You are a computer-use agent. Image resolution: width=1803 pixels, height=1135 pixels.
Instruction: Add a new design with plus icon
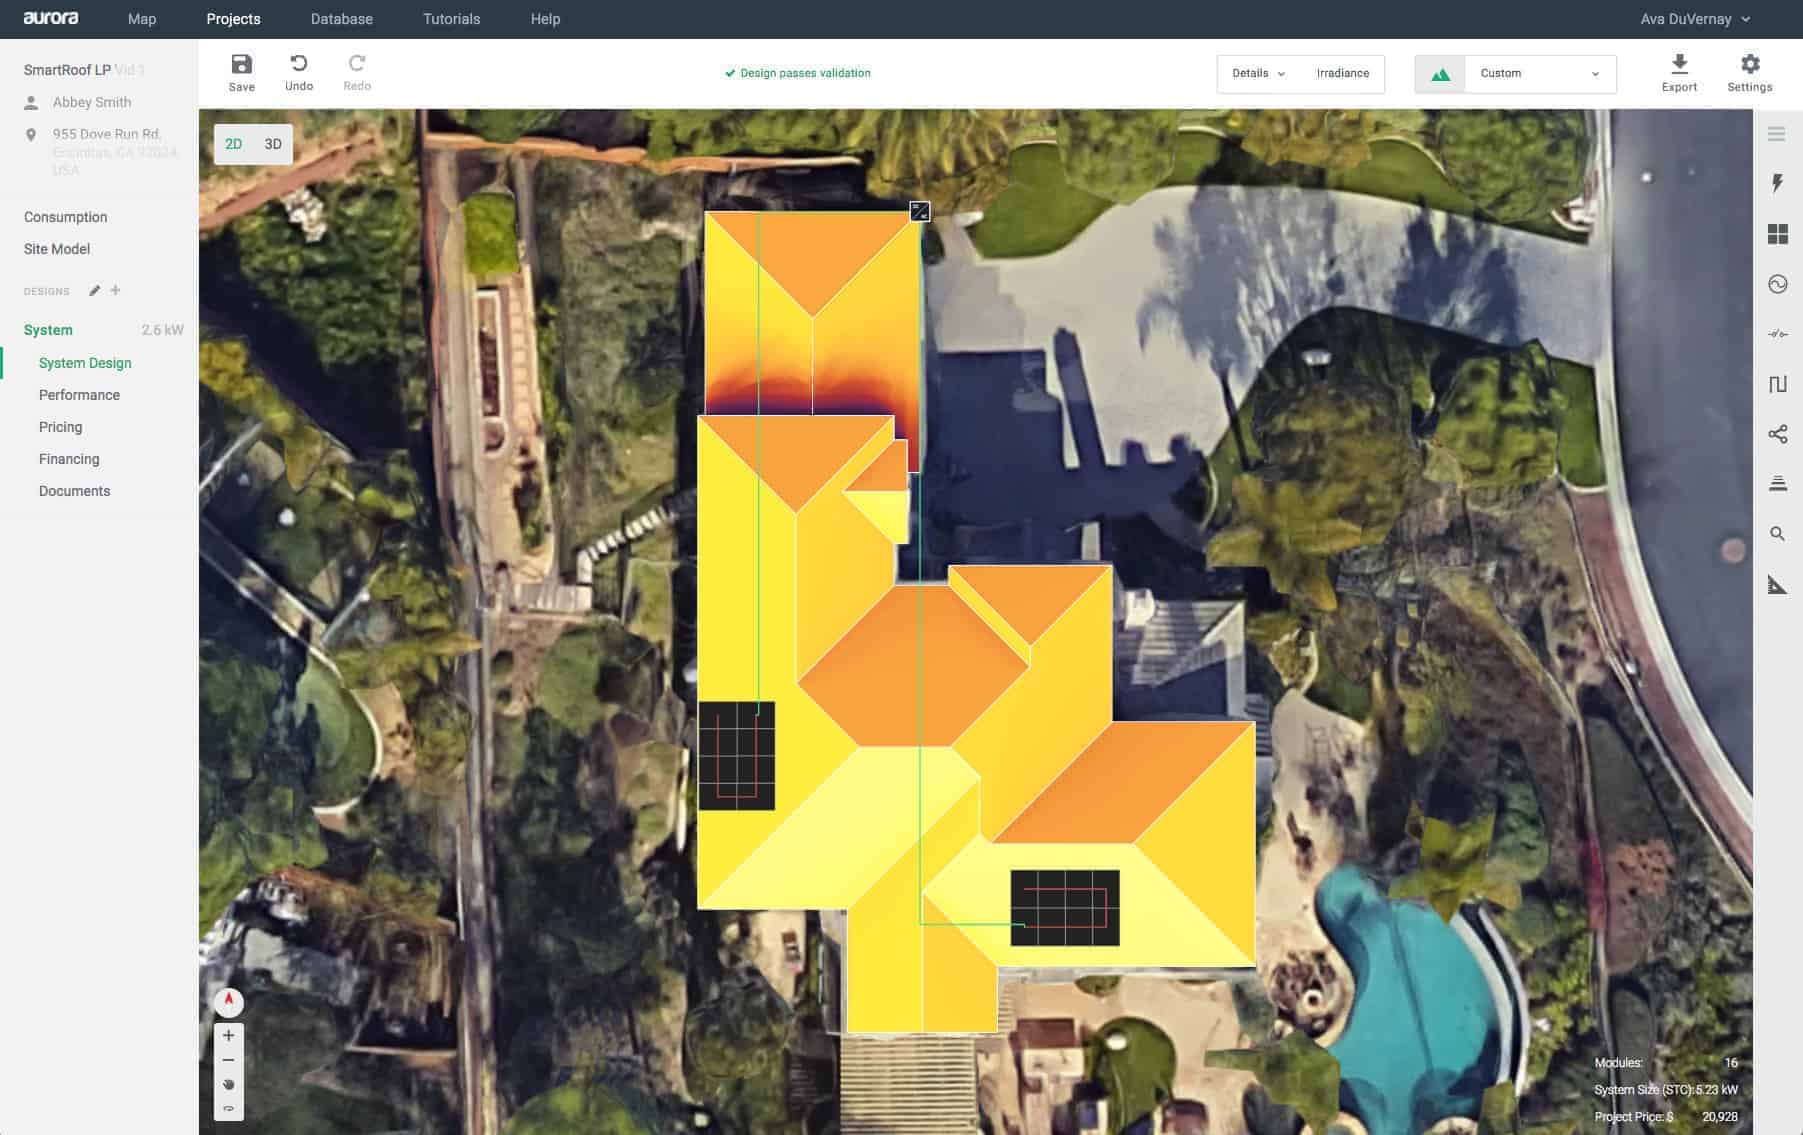click(116, 291)
